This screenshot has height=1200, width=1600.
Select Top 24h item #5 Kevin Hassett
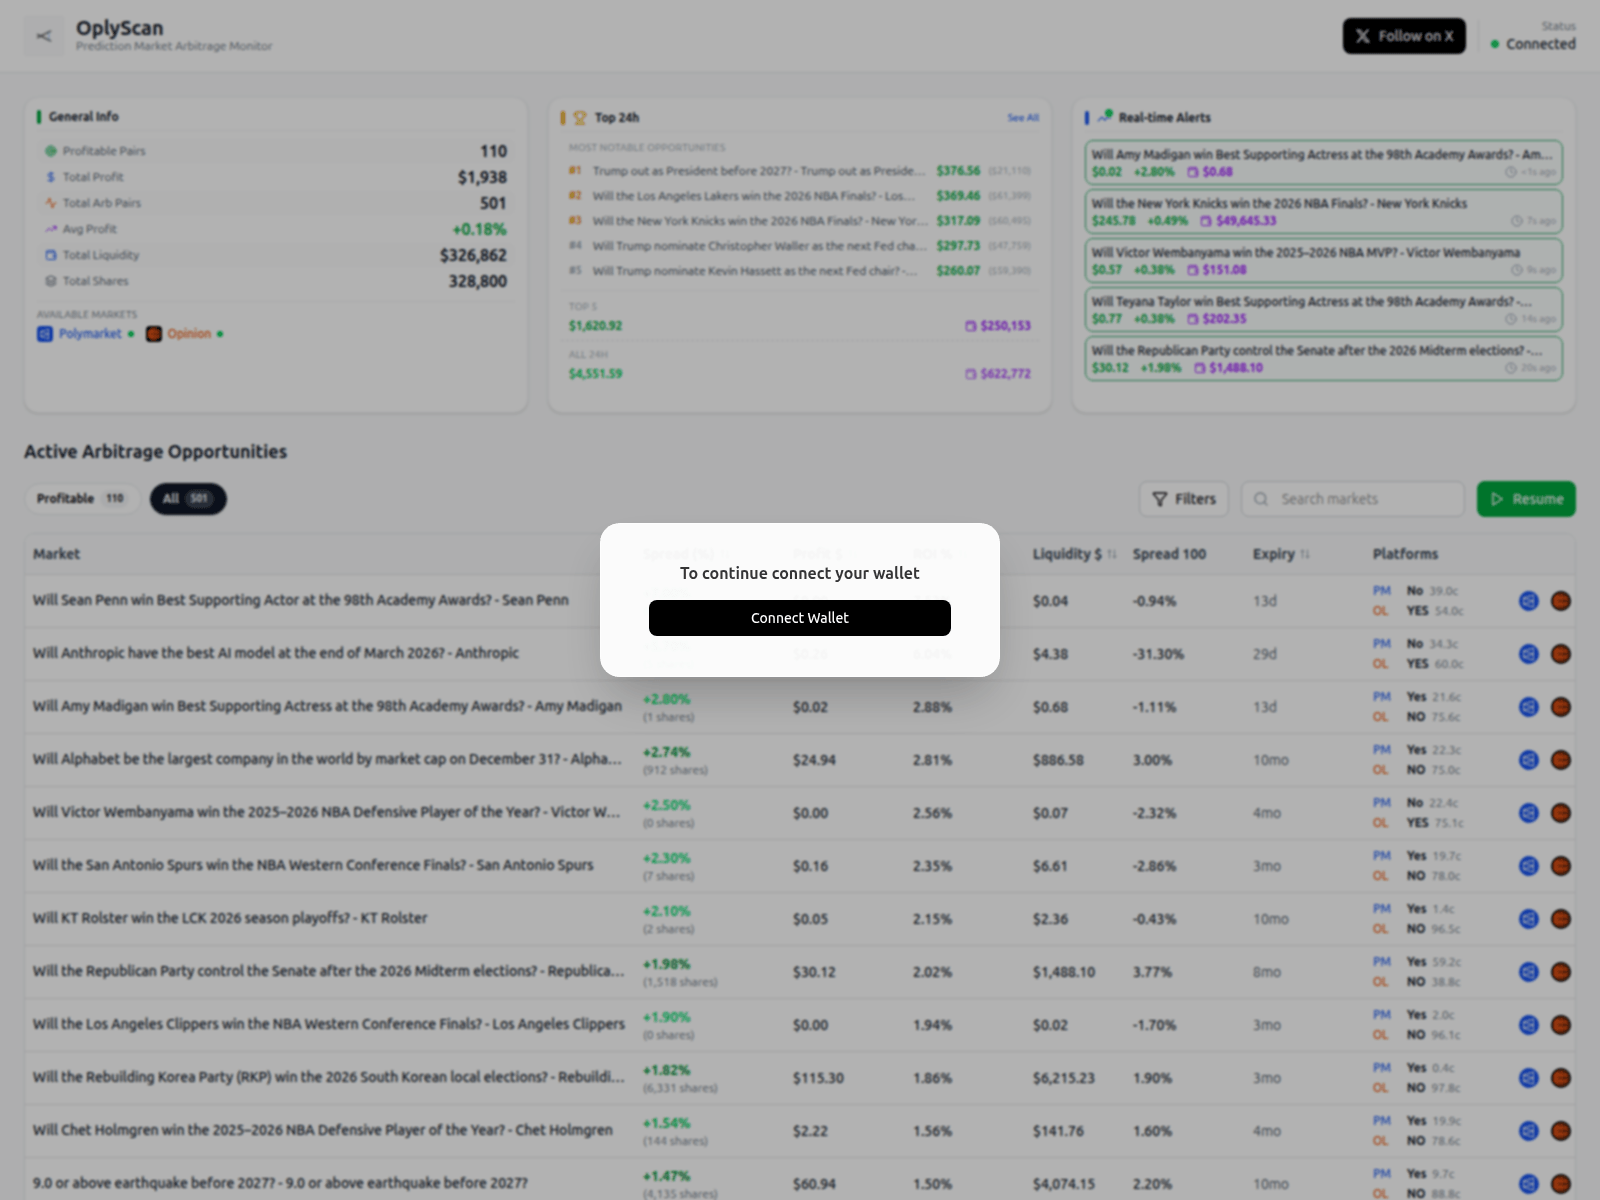[800, 271]
